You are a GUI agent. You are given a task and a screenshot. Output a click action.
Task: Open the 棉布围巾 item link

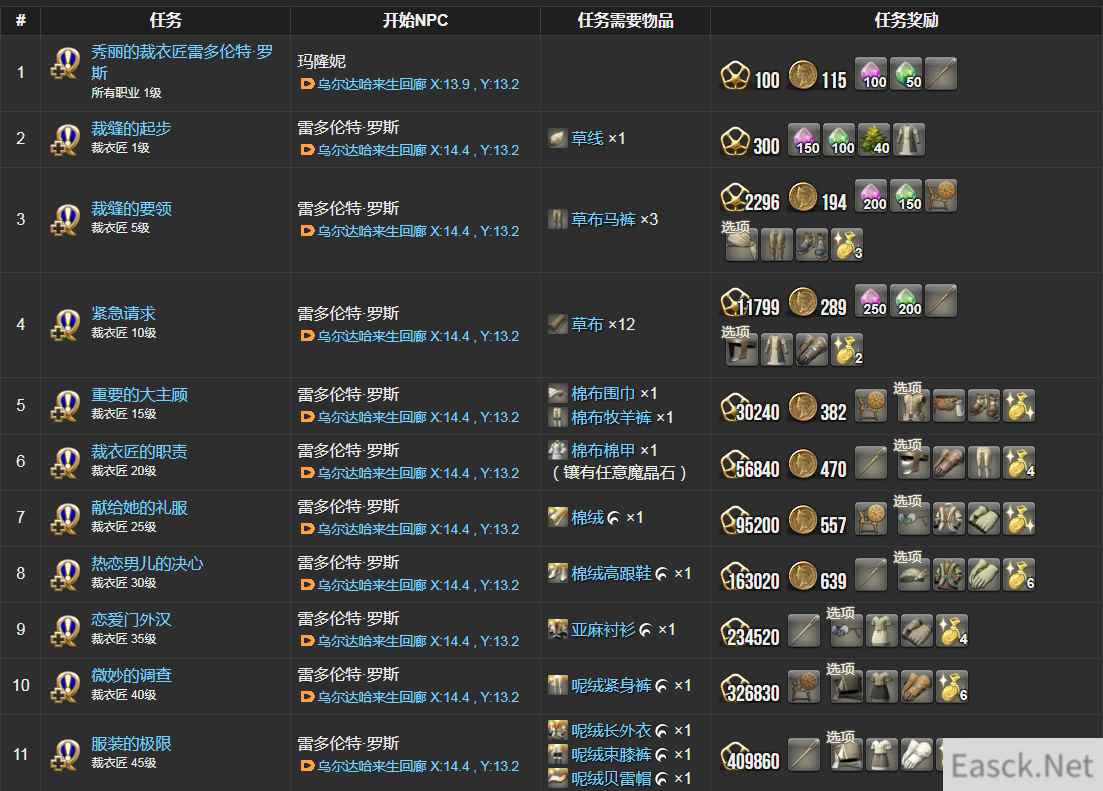coord(603,393)
